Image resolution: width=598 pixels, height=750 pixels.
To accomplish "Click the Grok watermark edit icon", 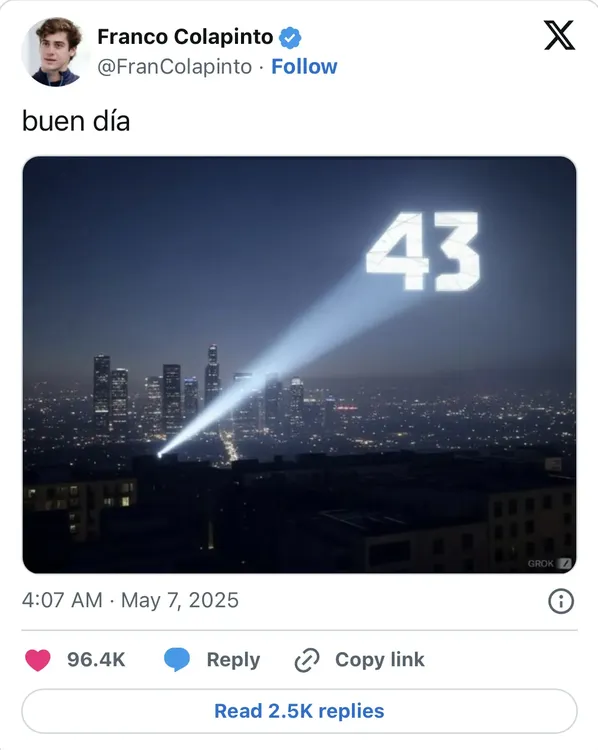I will 565,563.
